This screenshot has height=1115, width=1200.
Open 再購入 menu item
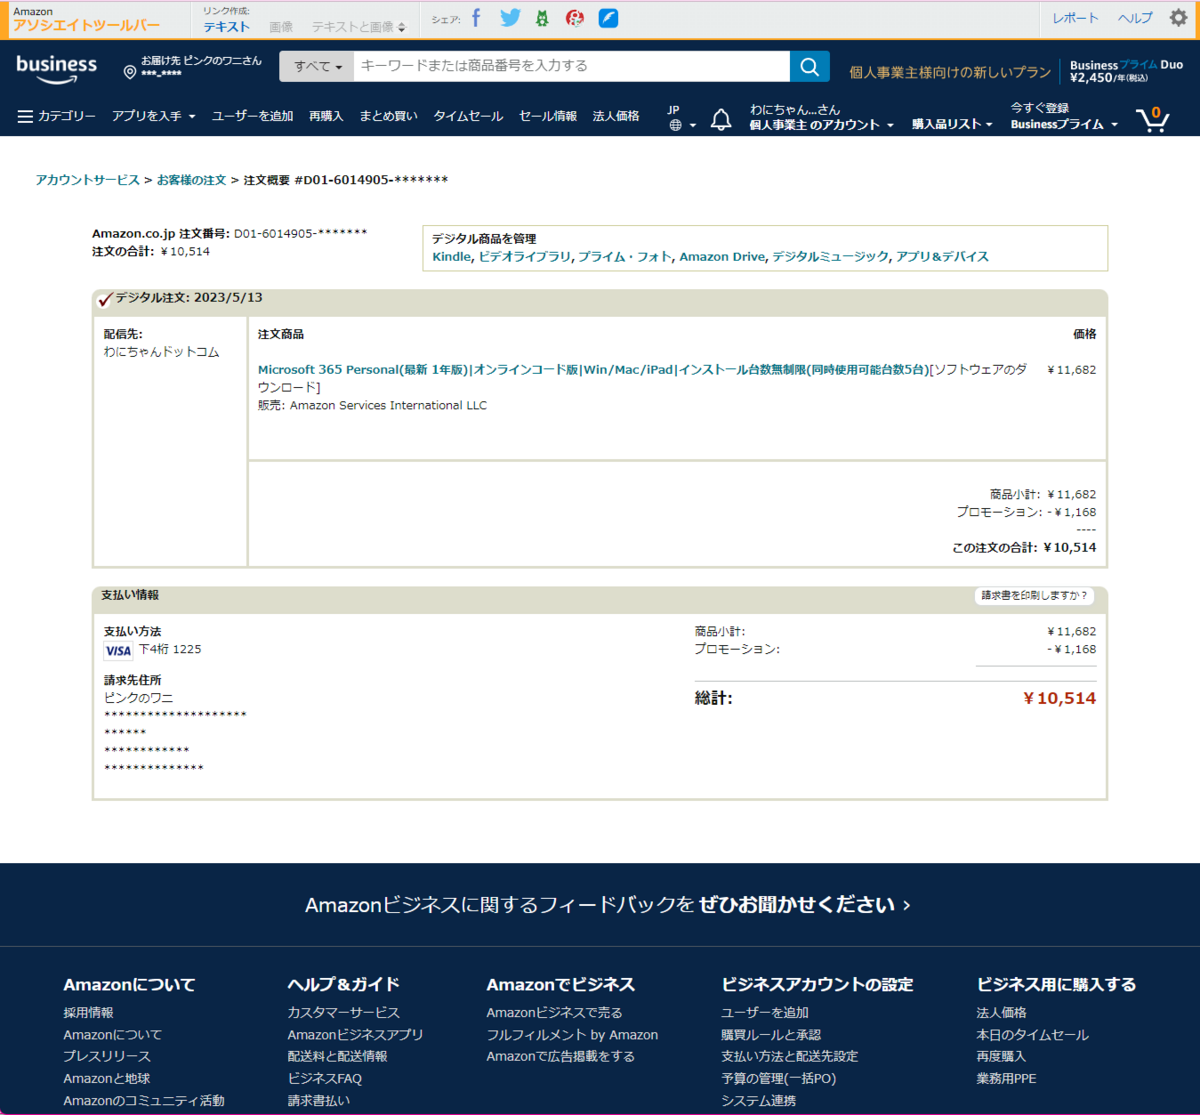(x=326, y=116)
